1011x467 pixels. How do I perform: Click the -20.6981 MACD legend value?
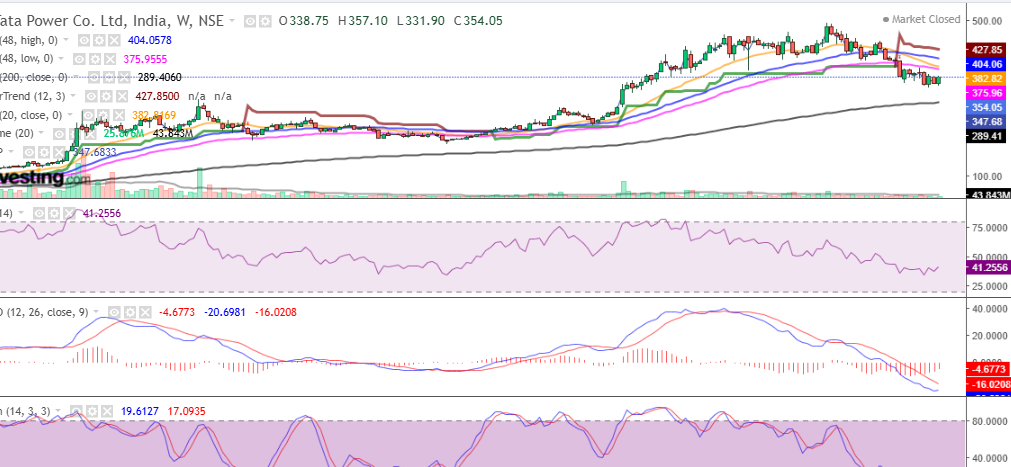click(x=226, y=312)
